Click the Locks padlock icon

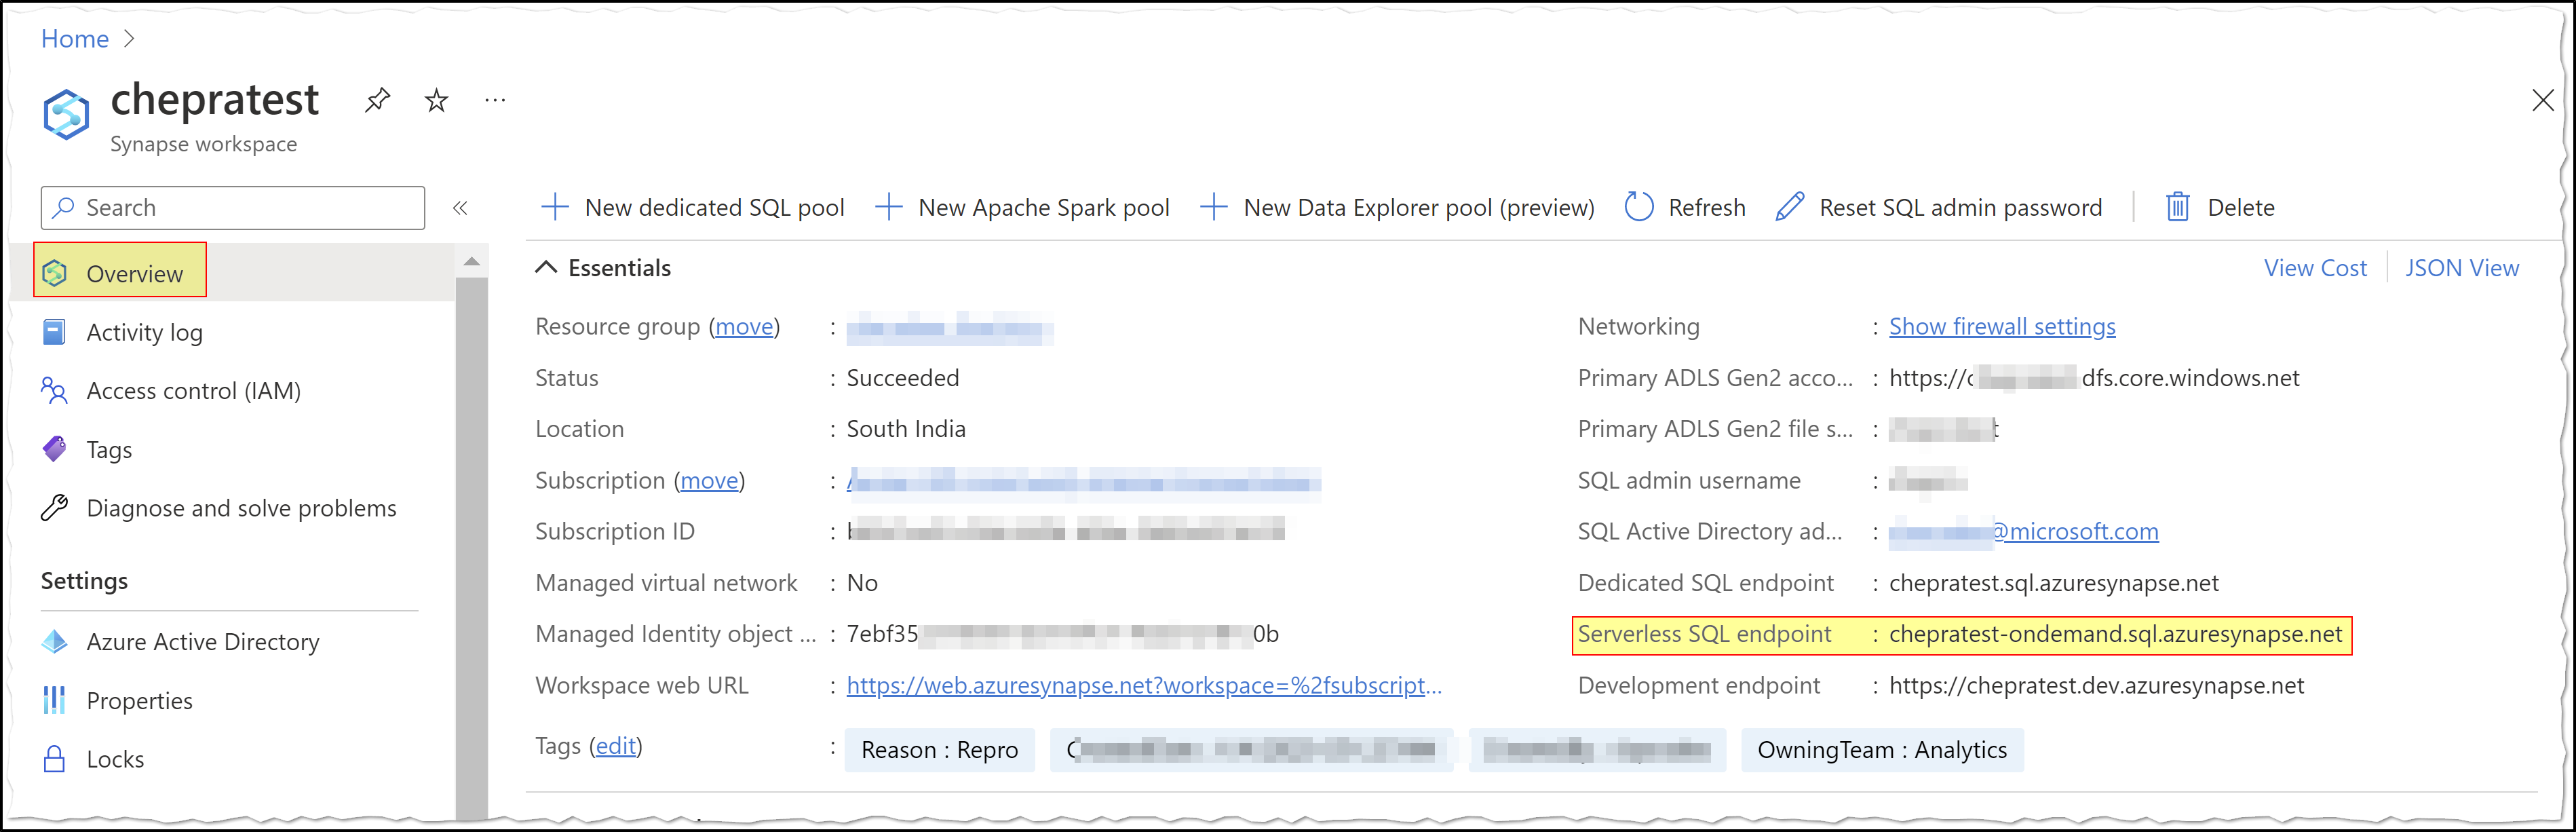[55, 759]
